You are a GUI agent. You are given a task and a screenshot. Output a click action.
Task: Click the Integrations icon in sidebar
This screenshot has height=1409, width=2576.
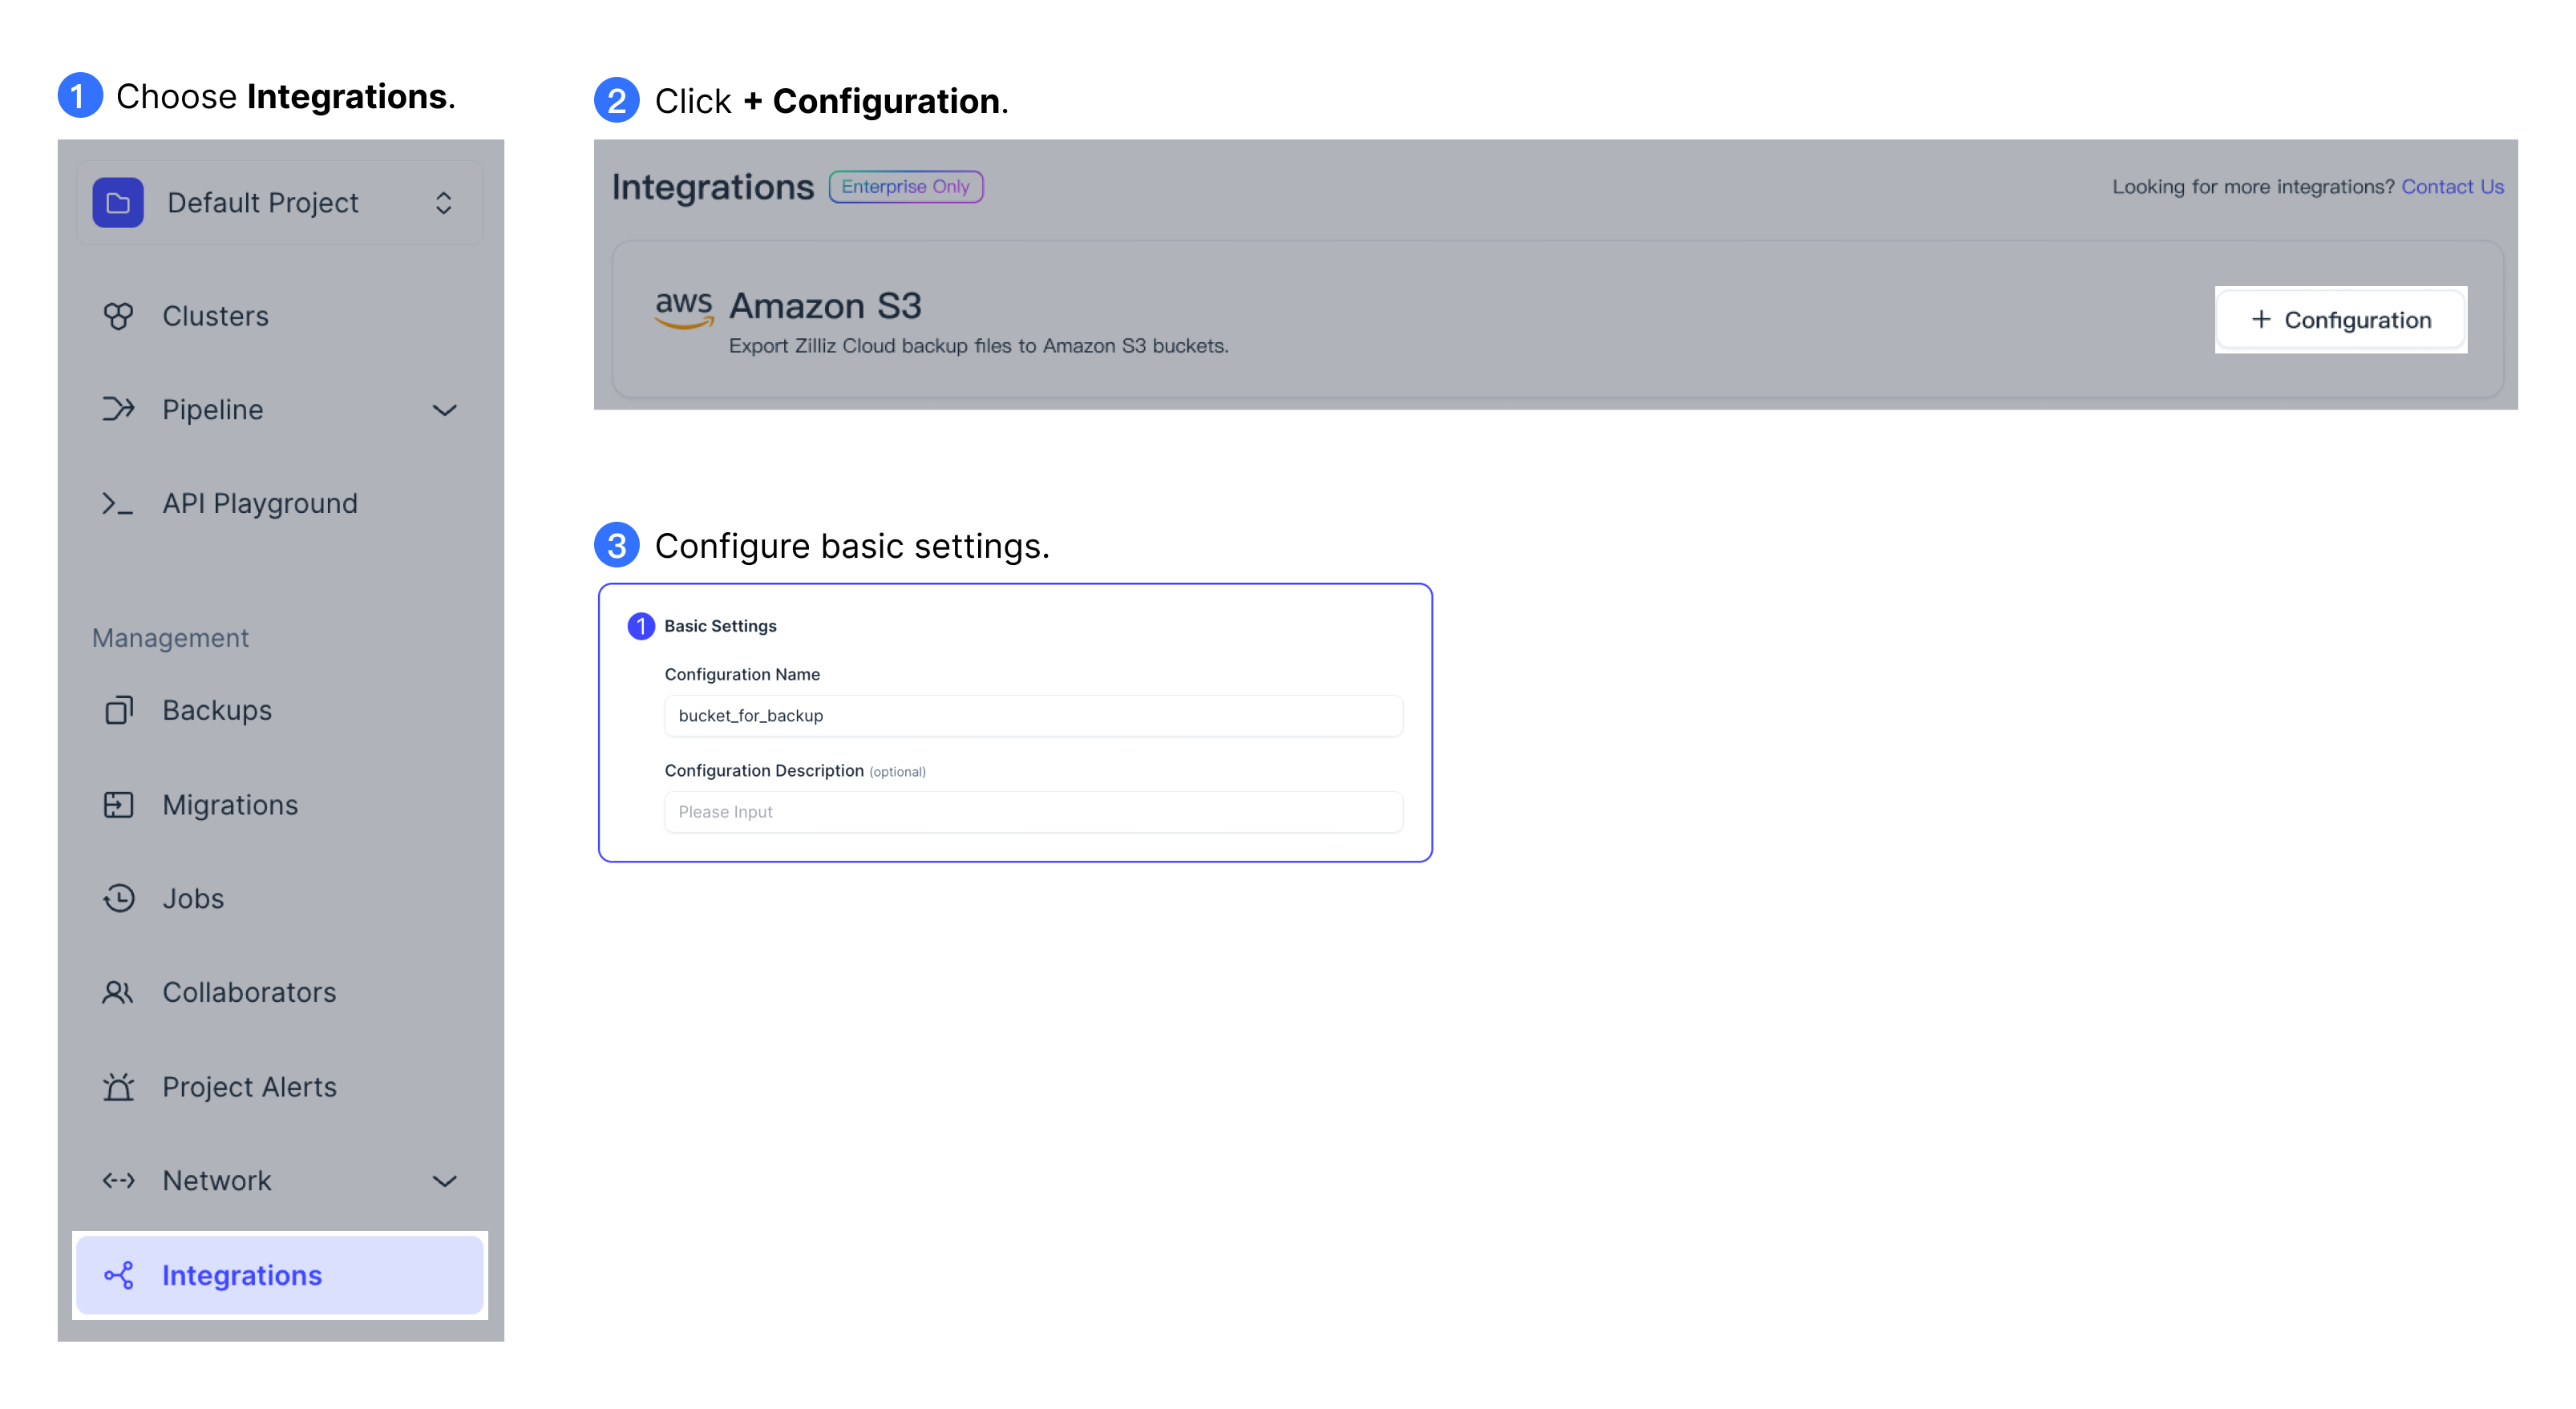tap(118, 1277)
